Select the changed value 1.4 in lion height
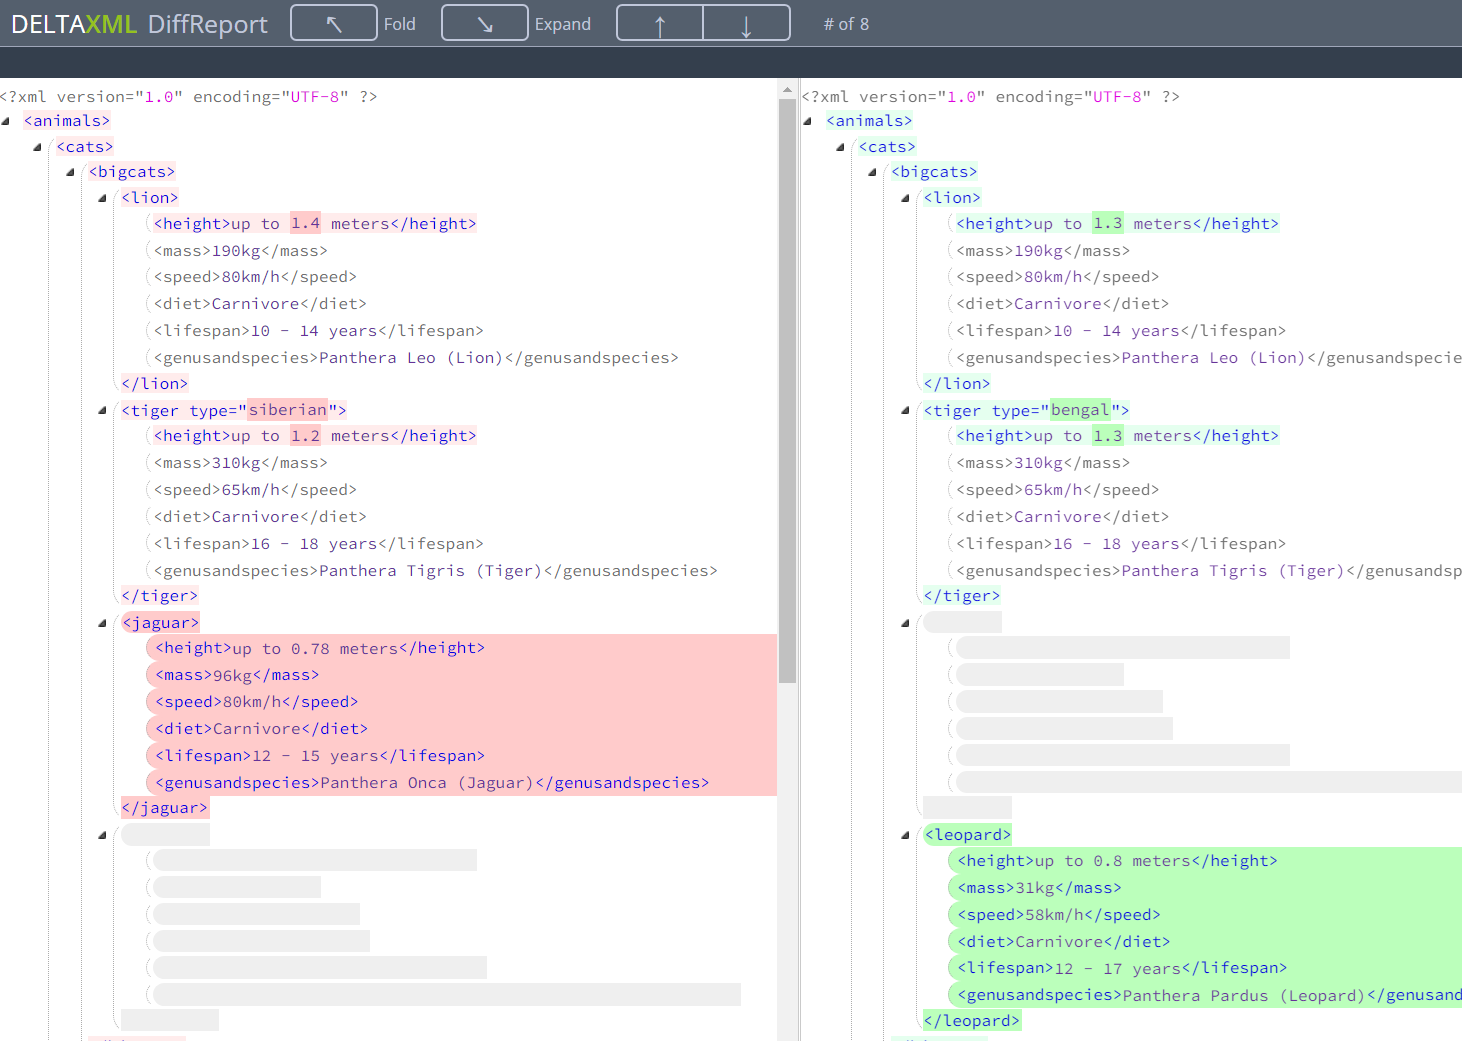Screen dimensions: 1462x1041 coord(305,223)
